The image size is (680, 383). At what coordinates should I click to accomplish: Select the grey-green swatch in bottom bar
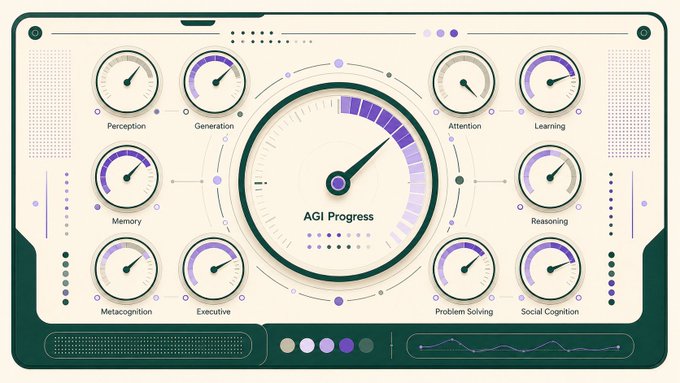tap(366, 346)
